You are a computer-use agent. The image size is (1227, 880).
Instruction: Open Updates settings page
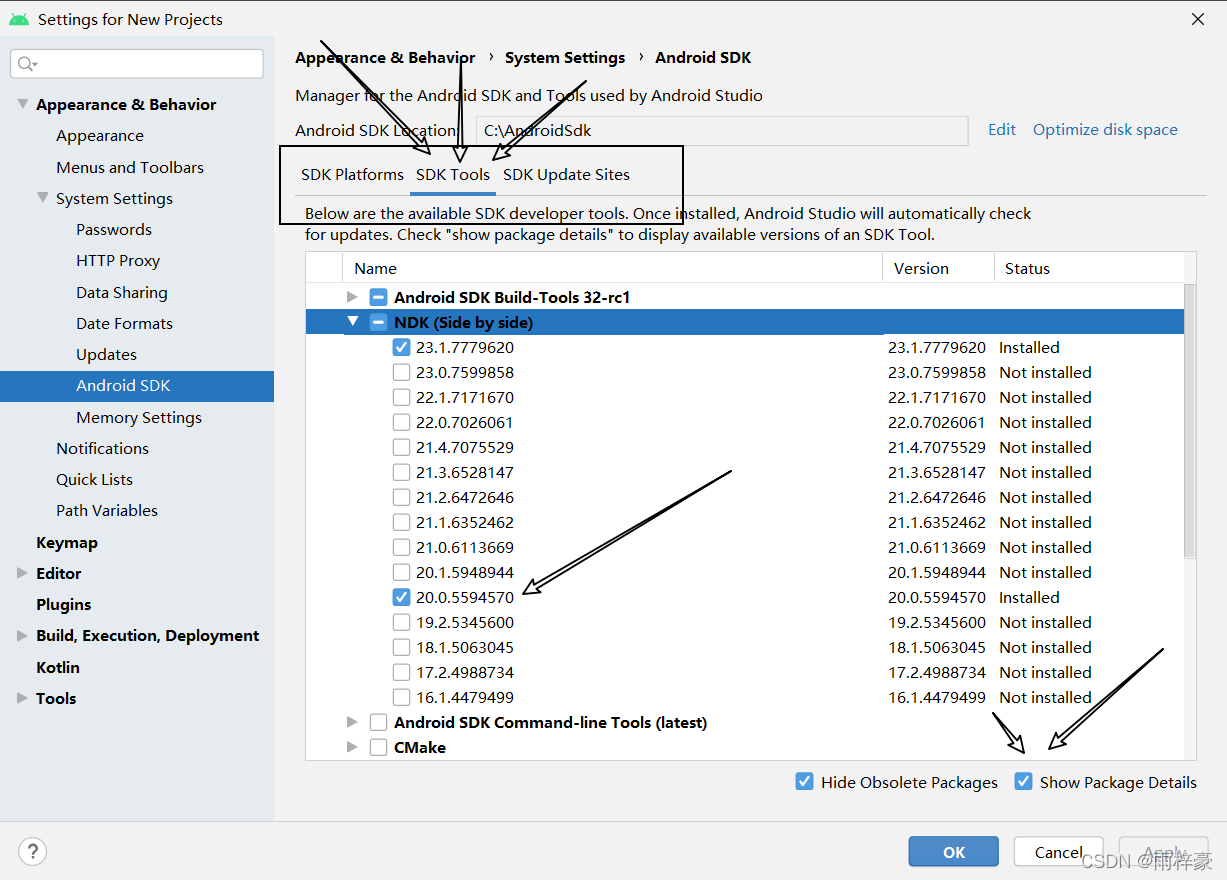[106, 354]
